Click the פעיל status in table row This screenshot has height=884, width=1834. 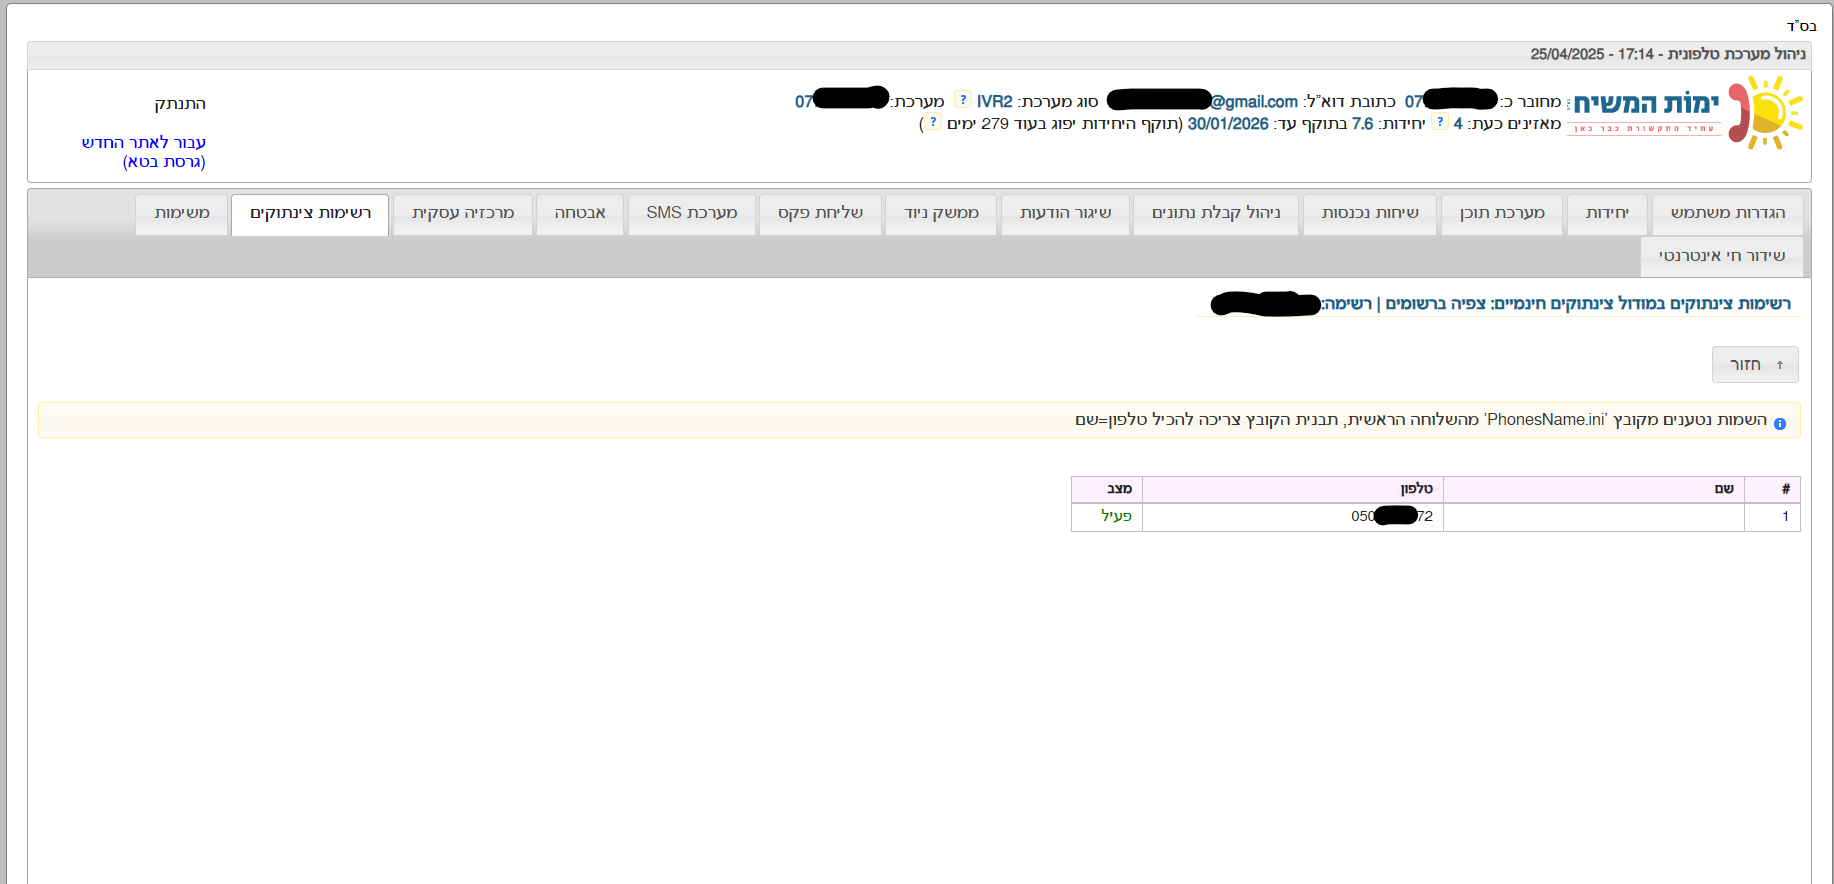1116,516
